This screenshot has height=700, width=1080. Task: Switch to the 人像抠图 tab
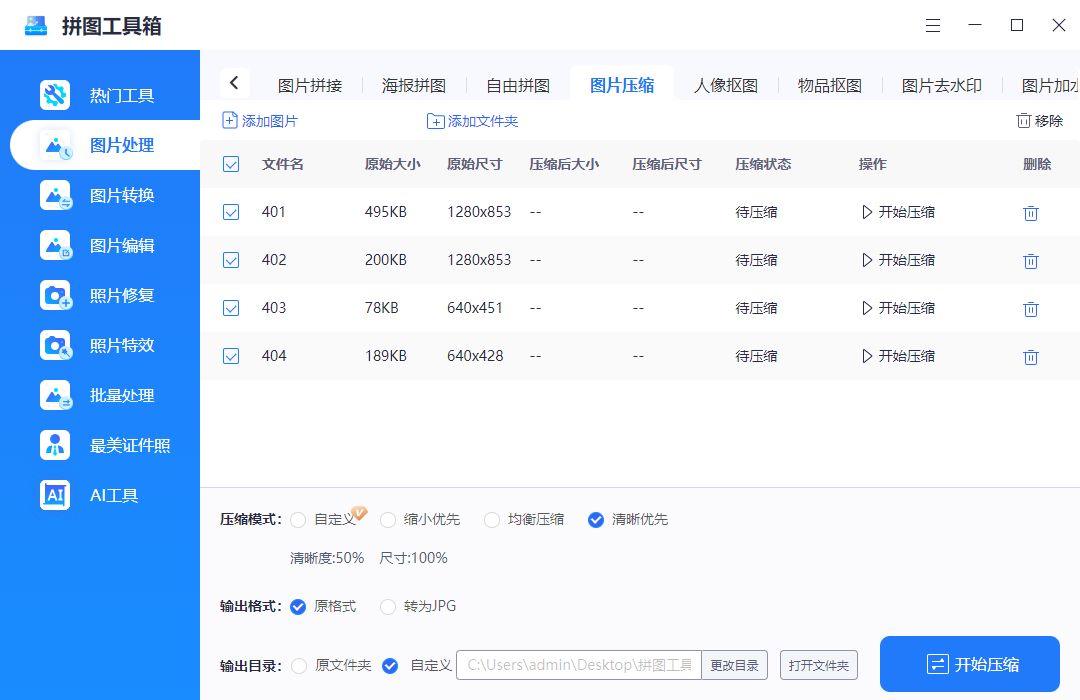point(726,85)
